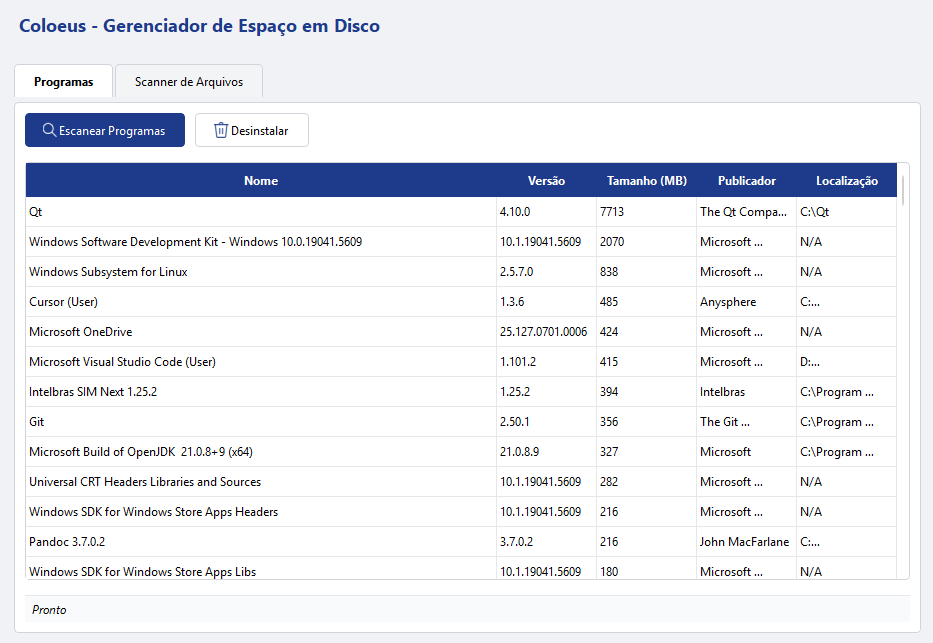This screenshot has height=643, width=933.
Task: Click the Coloeus - Gerenciador de Espaço em Disco title
Action: click(199, 26)
